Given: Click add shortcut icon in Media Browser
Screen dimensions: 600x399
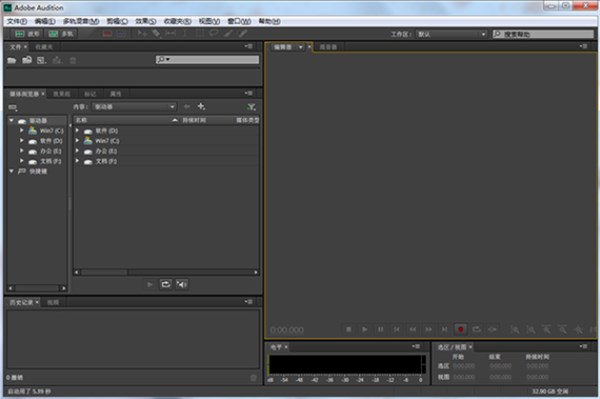Looking at the screenshot, I should [x=201, y=106].
